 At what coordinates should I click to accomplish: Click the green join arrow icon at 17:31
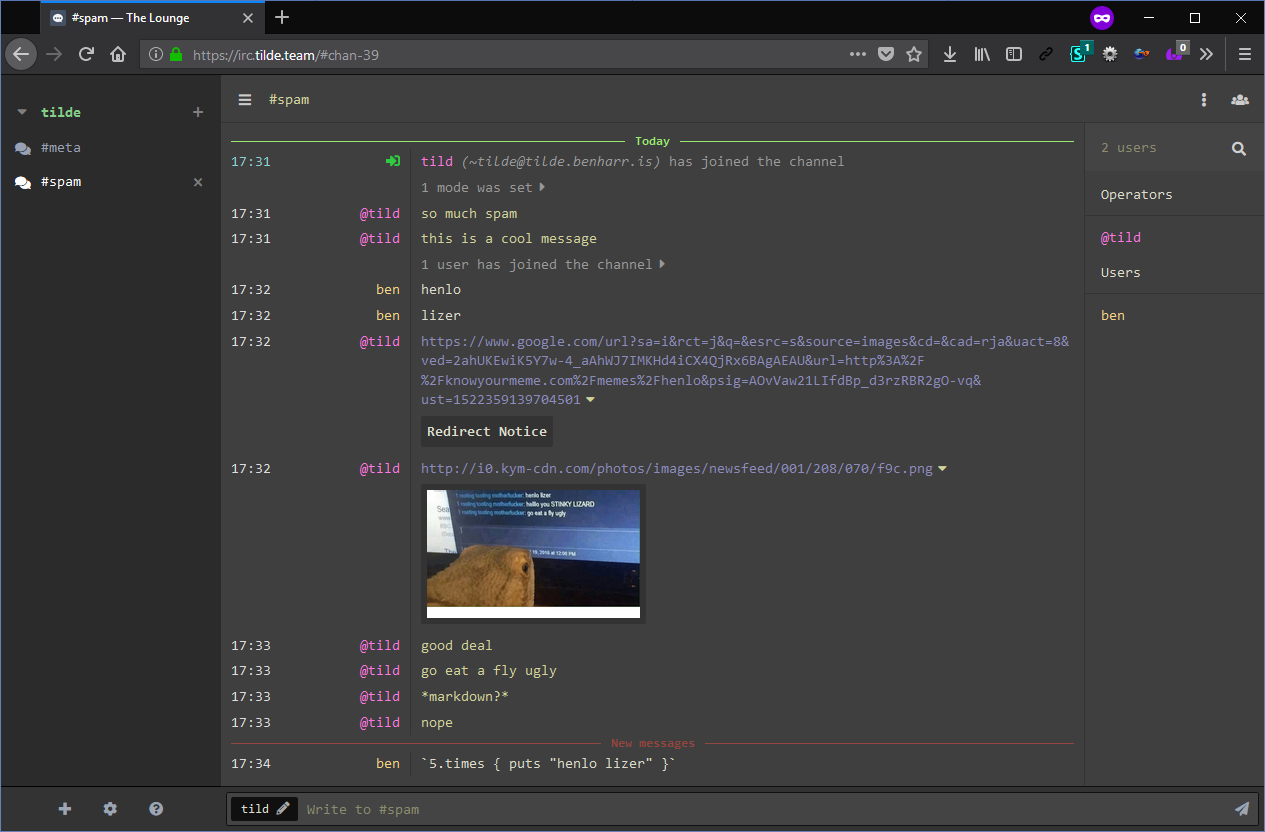(x=393, y=161)
